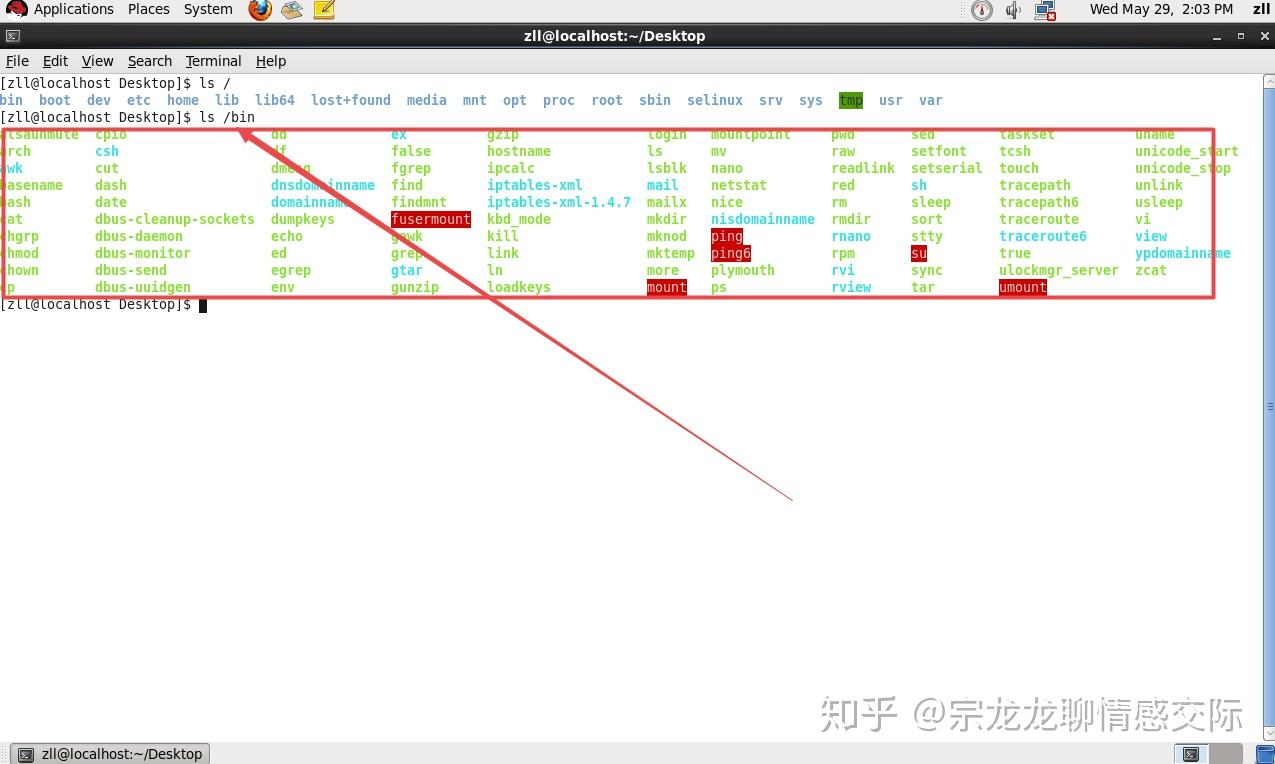Open the time tracker applet icon

981,10
